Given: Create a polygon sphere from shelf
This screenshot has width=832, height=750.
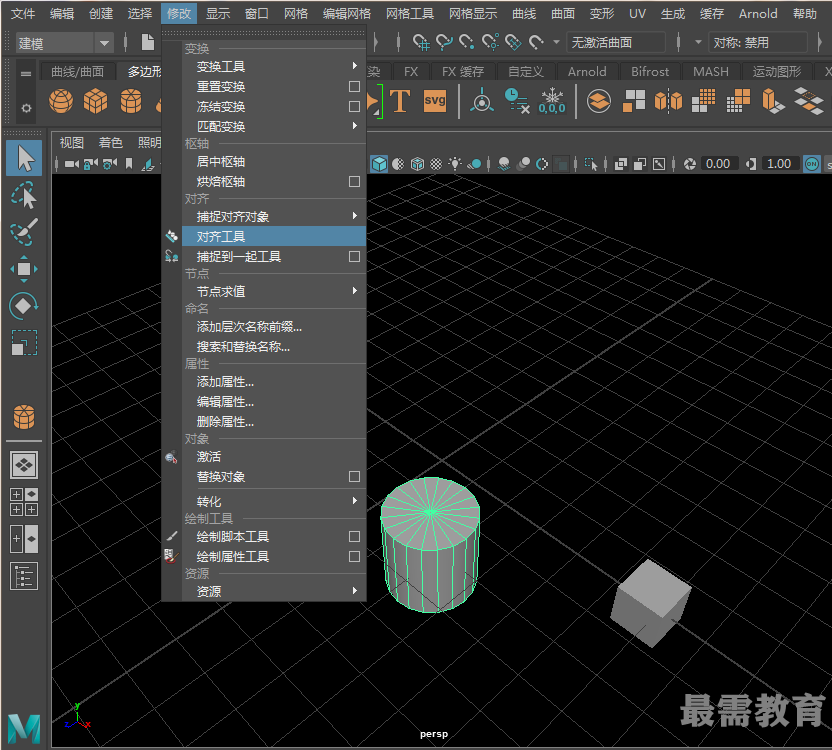Looking at the screenshot, I should tap(61, 101).
